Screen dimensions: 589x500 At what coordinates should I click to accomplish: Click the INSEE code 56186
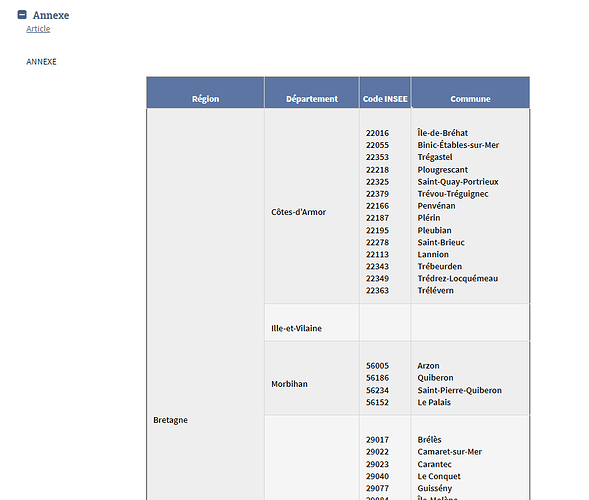coord(377,378)
